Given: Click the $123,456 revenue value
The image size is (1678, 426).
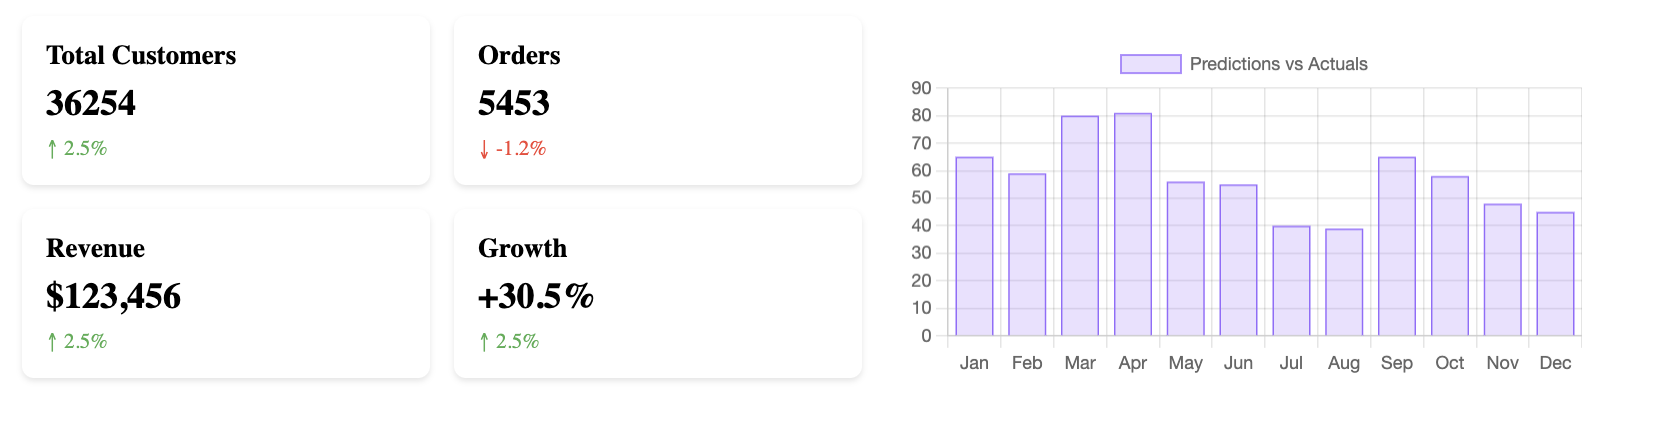Looking at the screenshot, I should tap(113, 296).
